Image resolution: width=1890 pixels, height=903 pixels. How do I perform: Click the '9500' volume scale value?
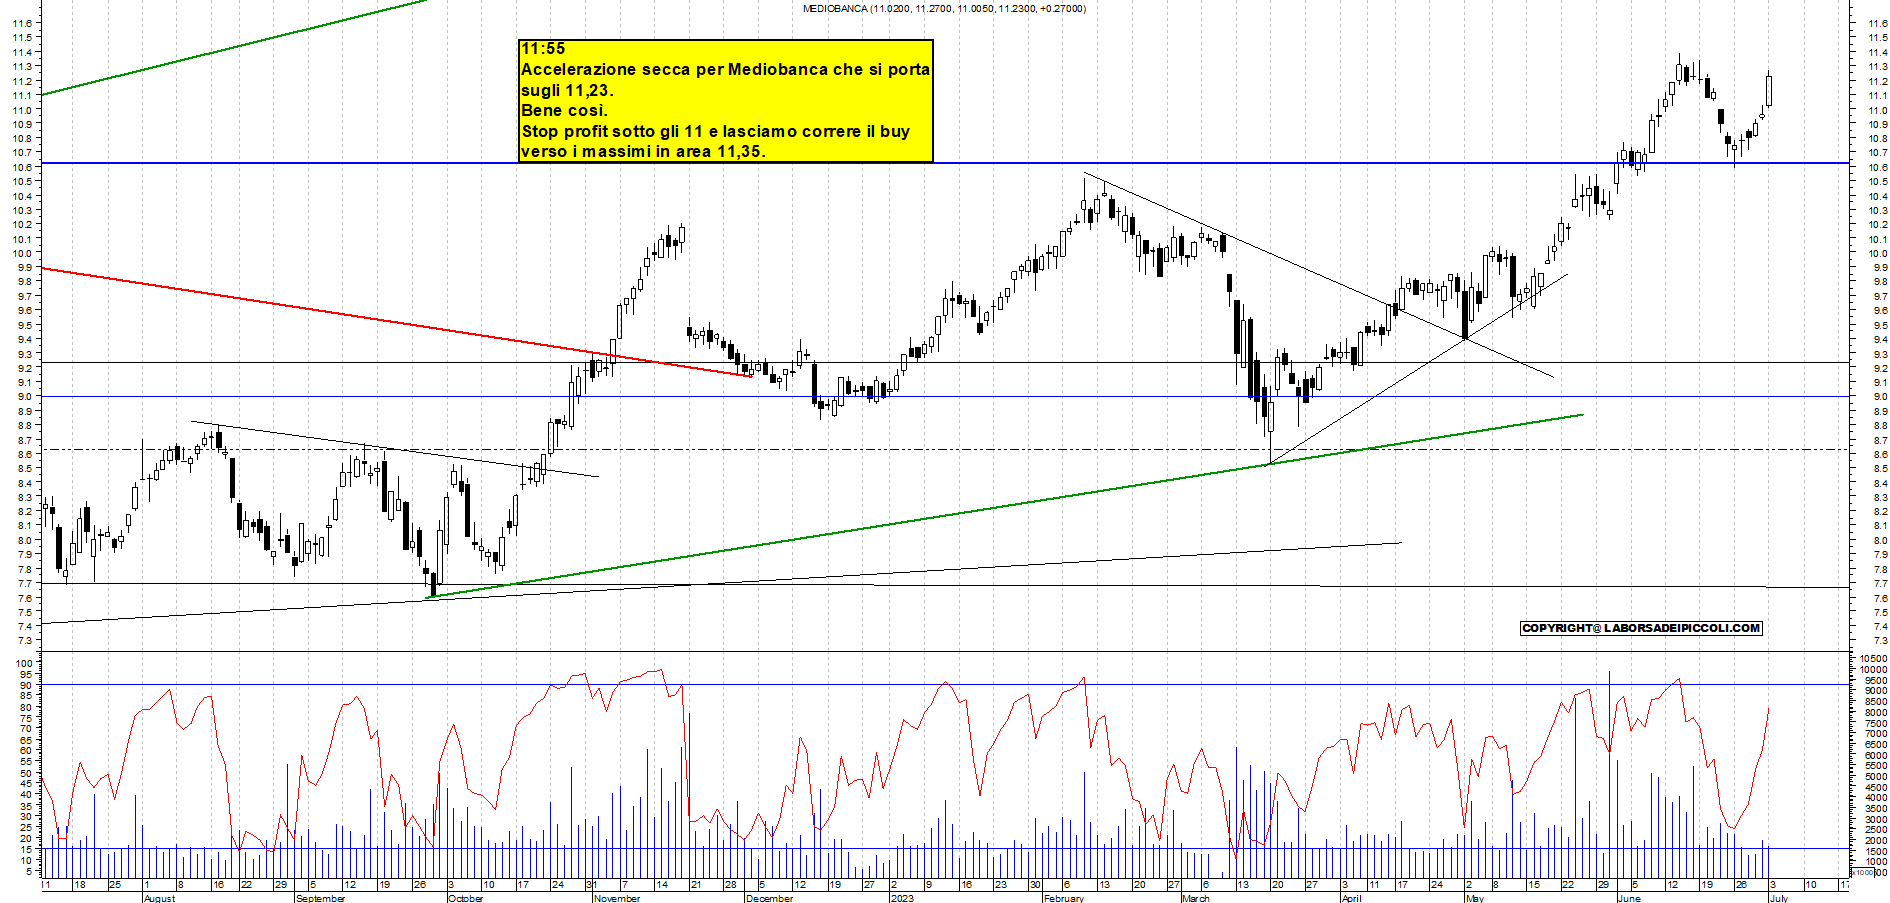pyautogui.click(x=1876, y=680)
